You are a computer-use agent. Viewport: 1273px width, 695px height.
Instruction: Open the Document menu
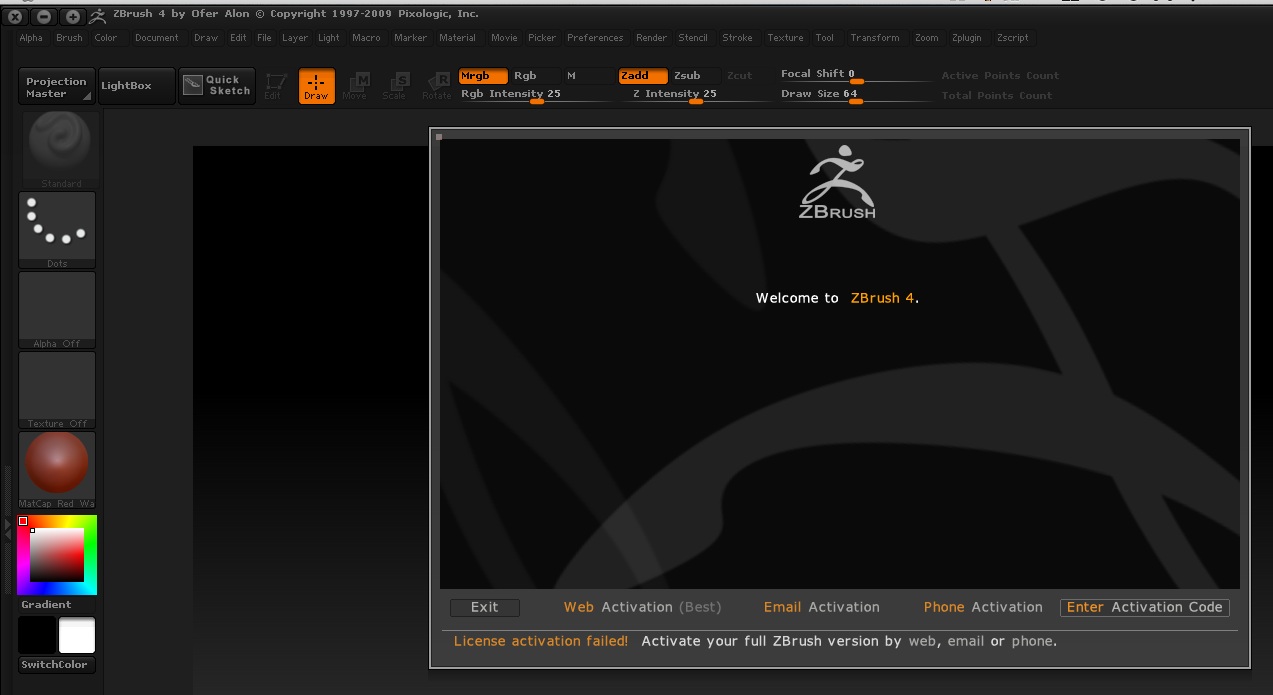[157, 38]
